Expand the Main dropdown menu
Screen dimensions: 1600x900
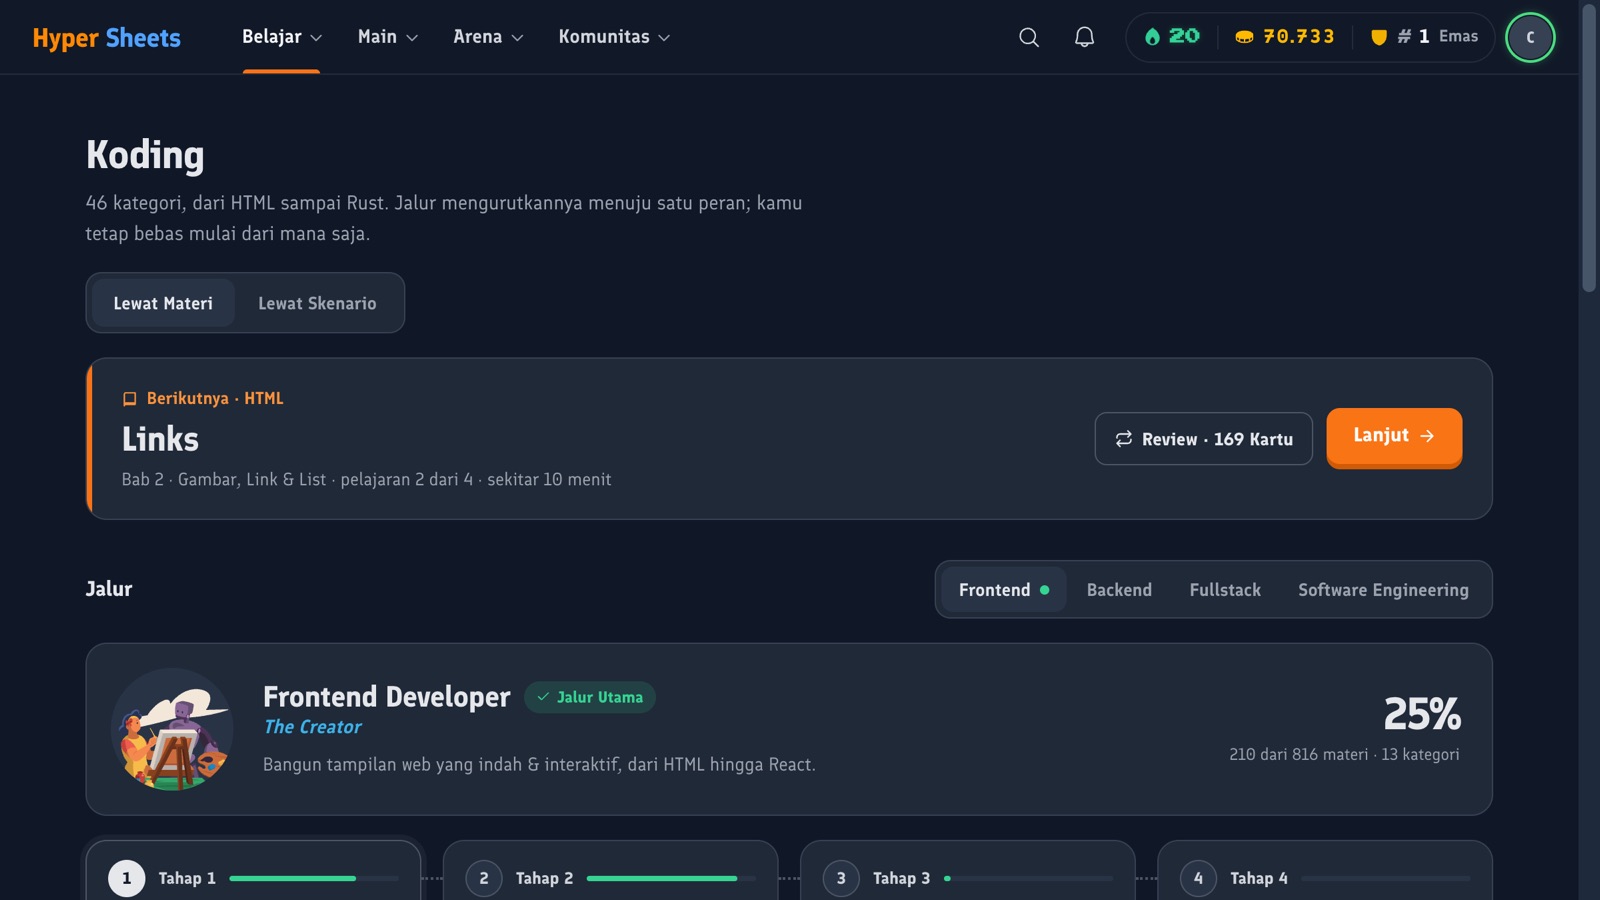tap(388, 37)
